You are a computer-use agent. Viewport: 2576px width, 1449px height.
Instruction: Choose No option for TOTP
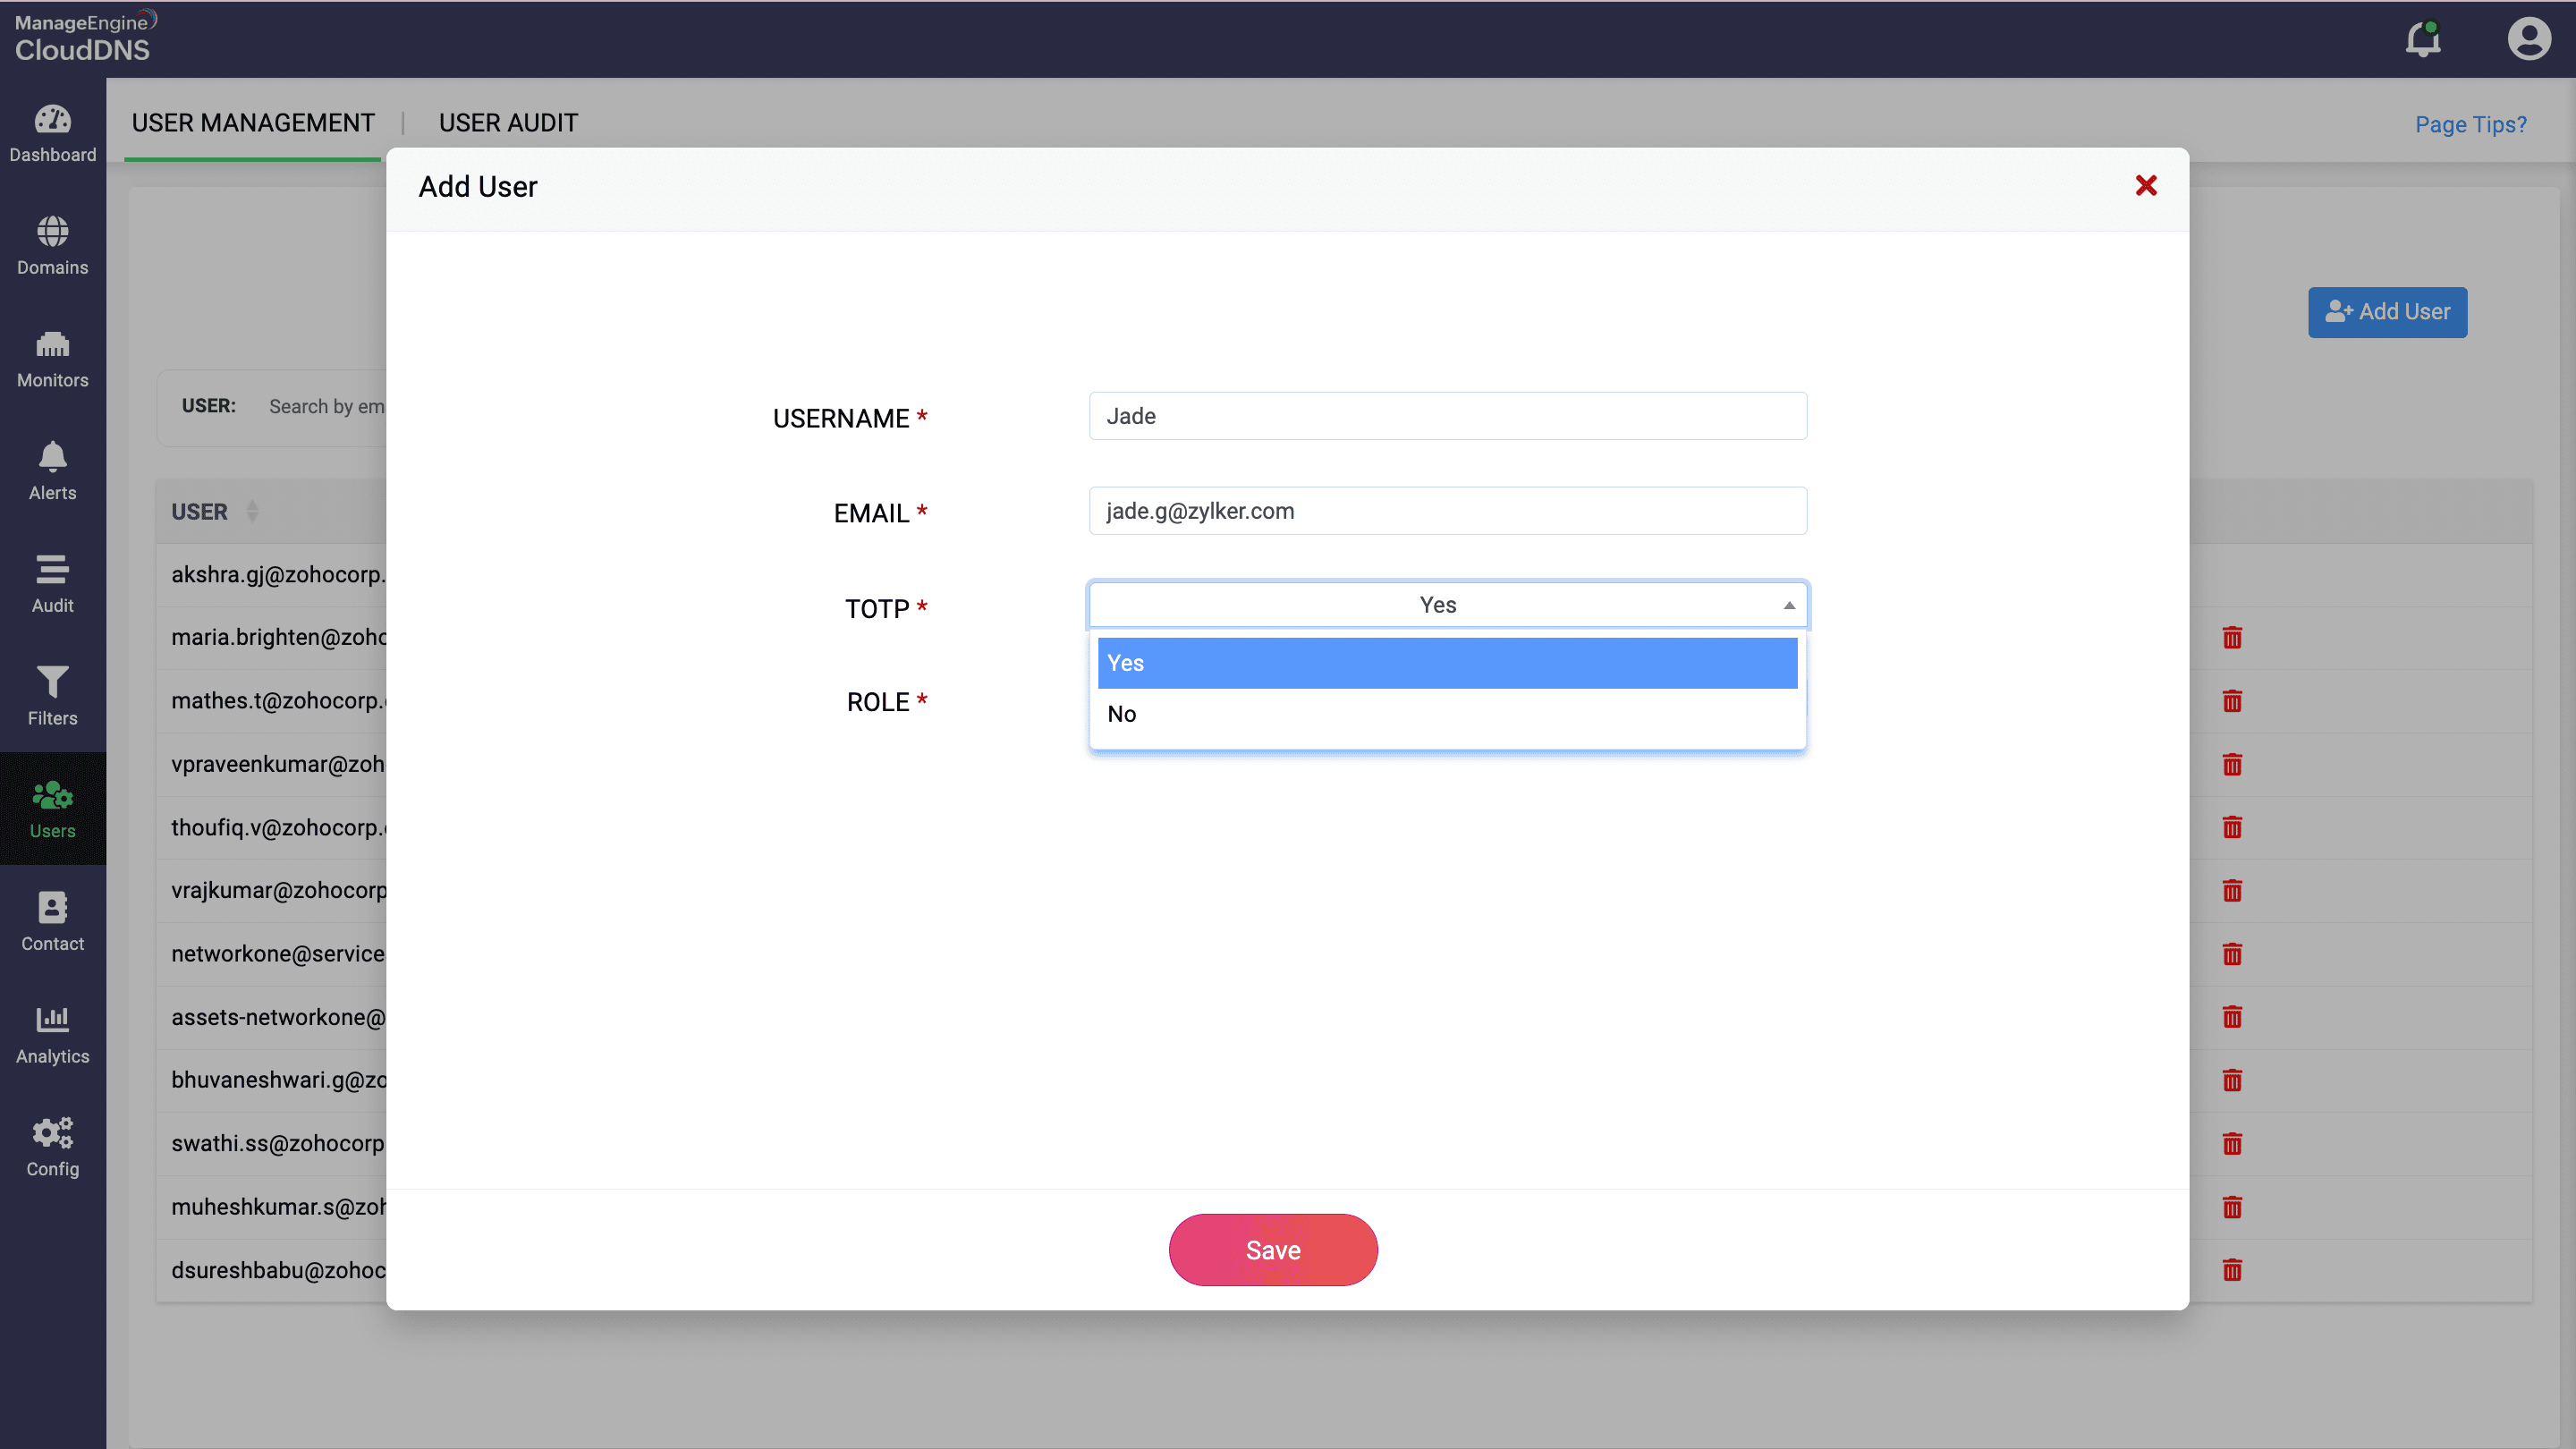point(1446,714)
